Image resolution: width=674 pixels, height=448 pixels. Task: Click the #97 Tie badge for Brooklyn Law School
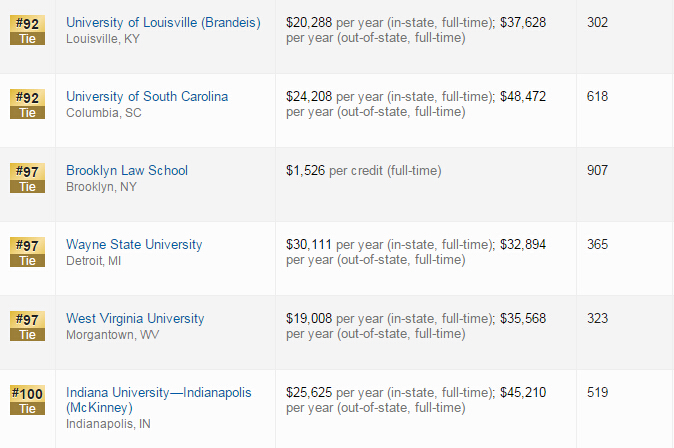(x=28, y=178)
